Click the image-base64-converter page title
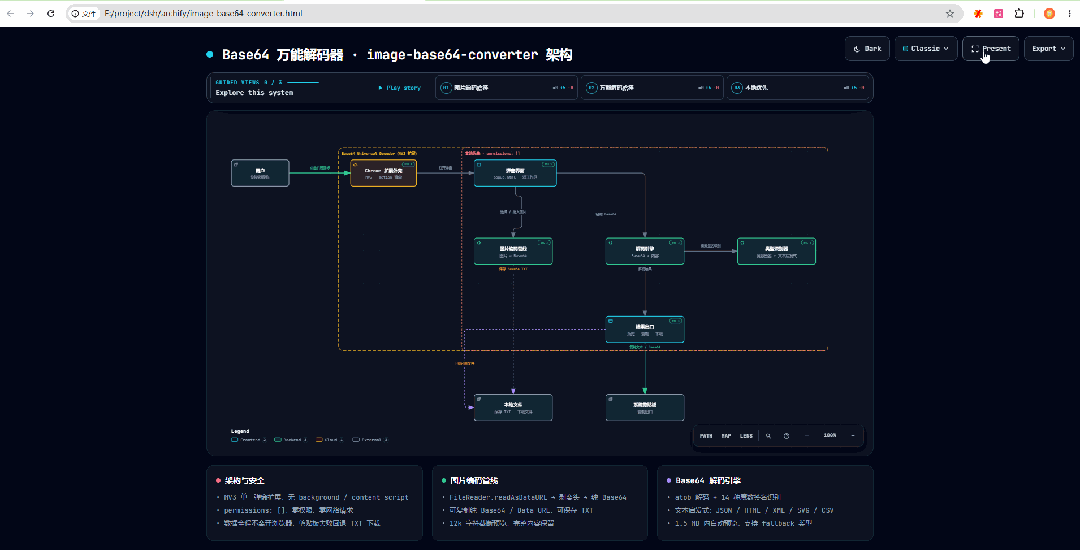 pos(397,54)
